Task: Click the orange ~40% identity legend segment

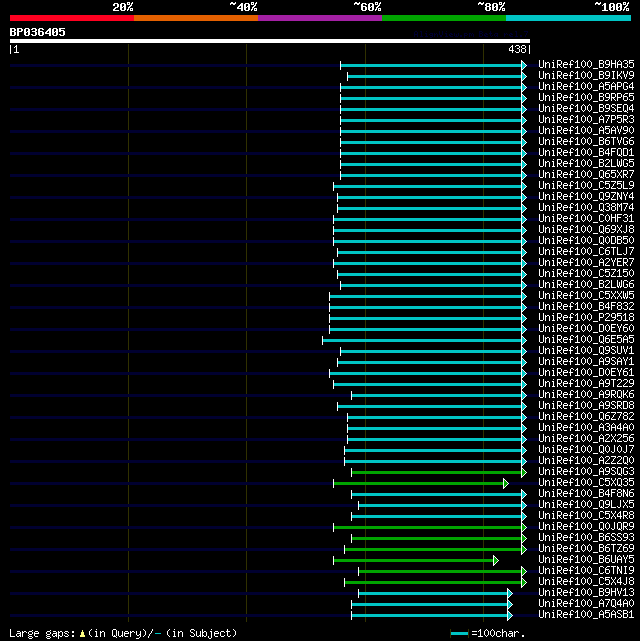Action: (x=196, y=18)
